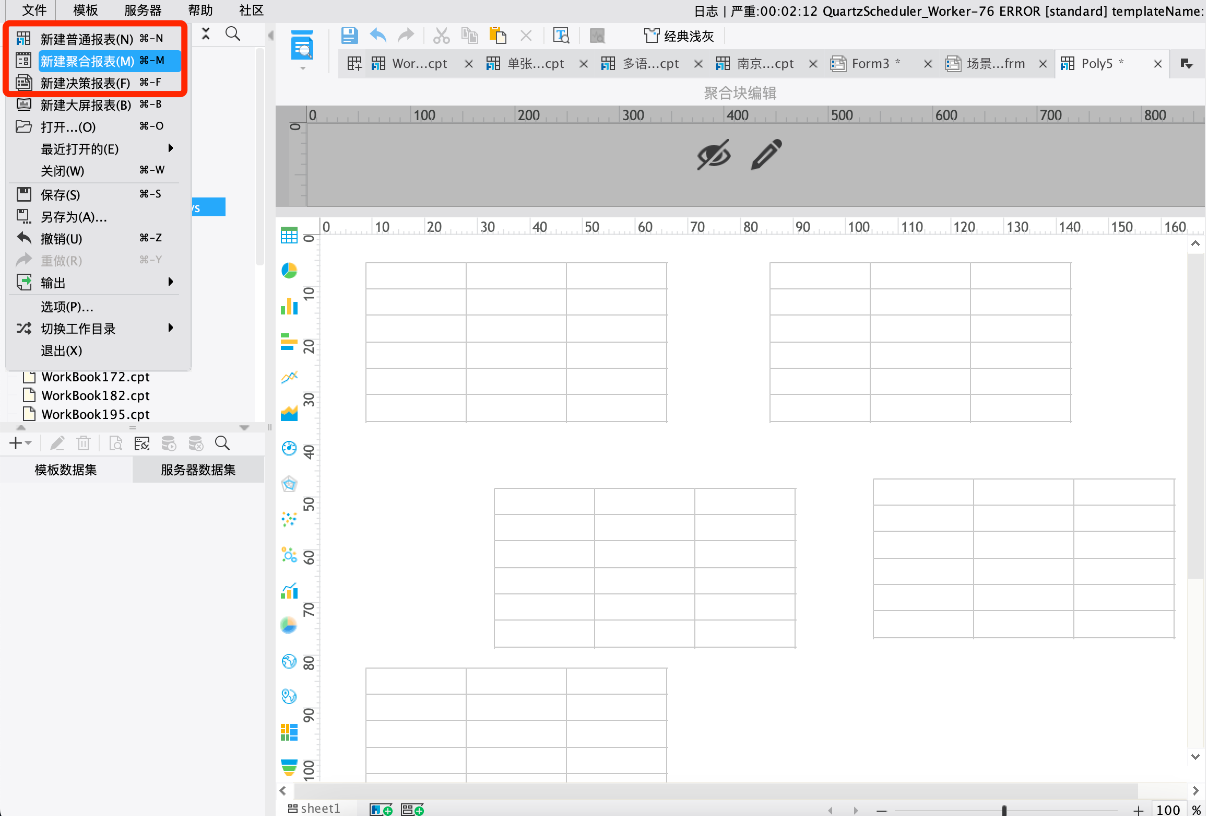Image resolution: width=1206 pixels, height=816 pixels.
Task: Choose 新建聚合报表(M) menu entry
Action: (x=98, y=61)
